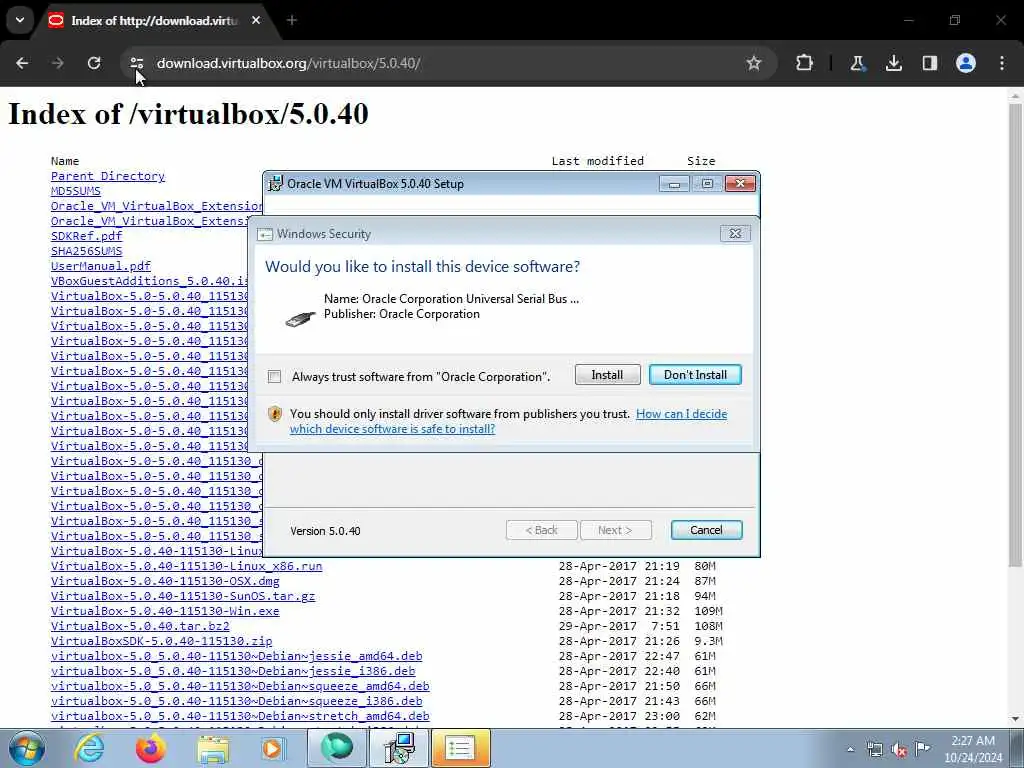This screenshot has height=768, width=1024.
Task: Download VirtualBoxSDK-5.0.40-115130.zip
Action: coord(161,641)
